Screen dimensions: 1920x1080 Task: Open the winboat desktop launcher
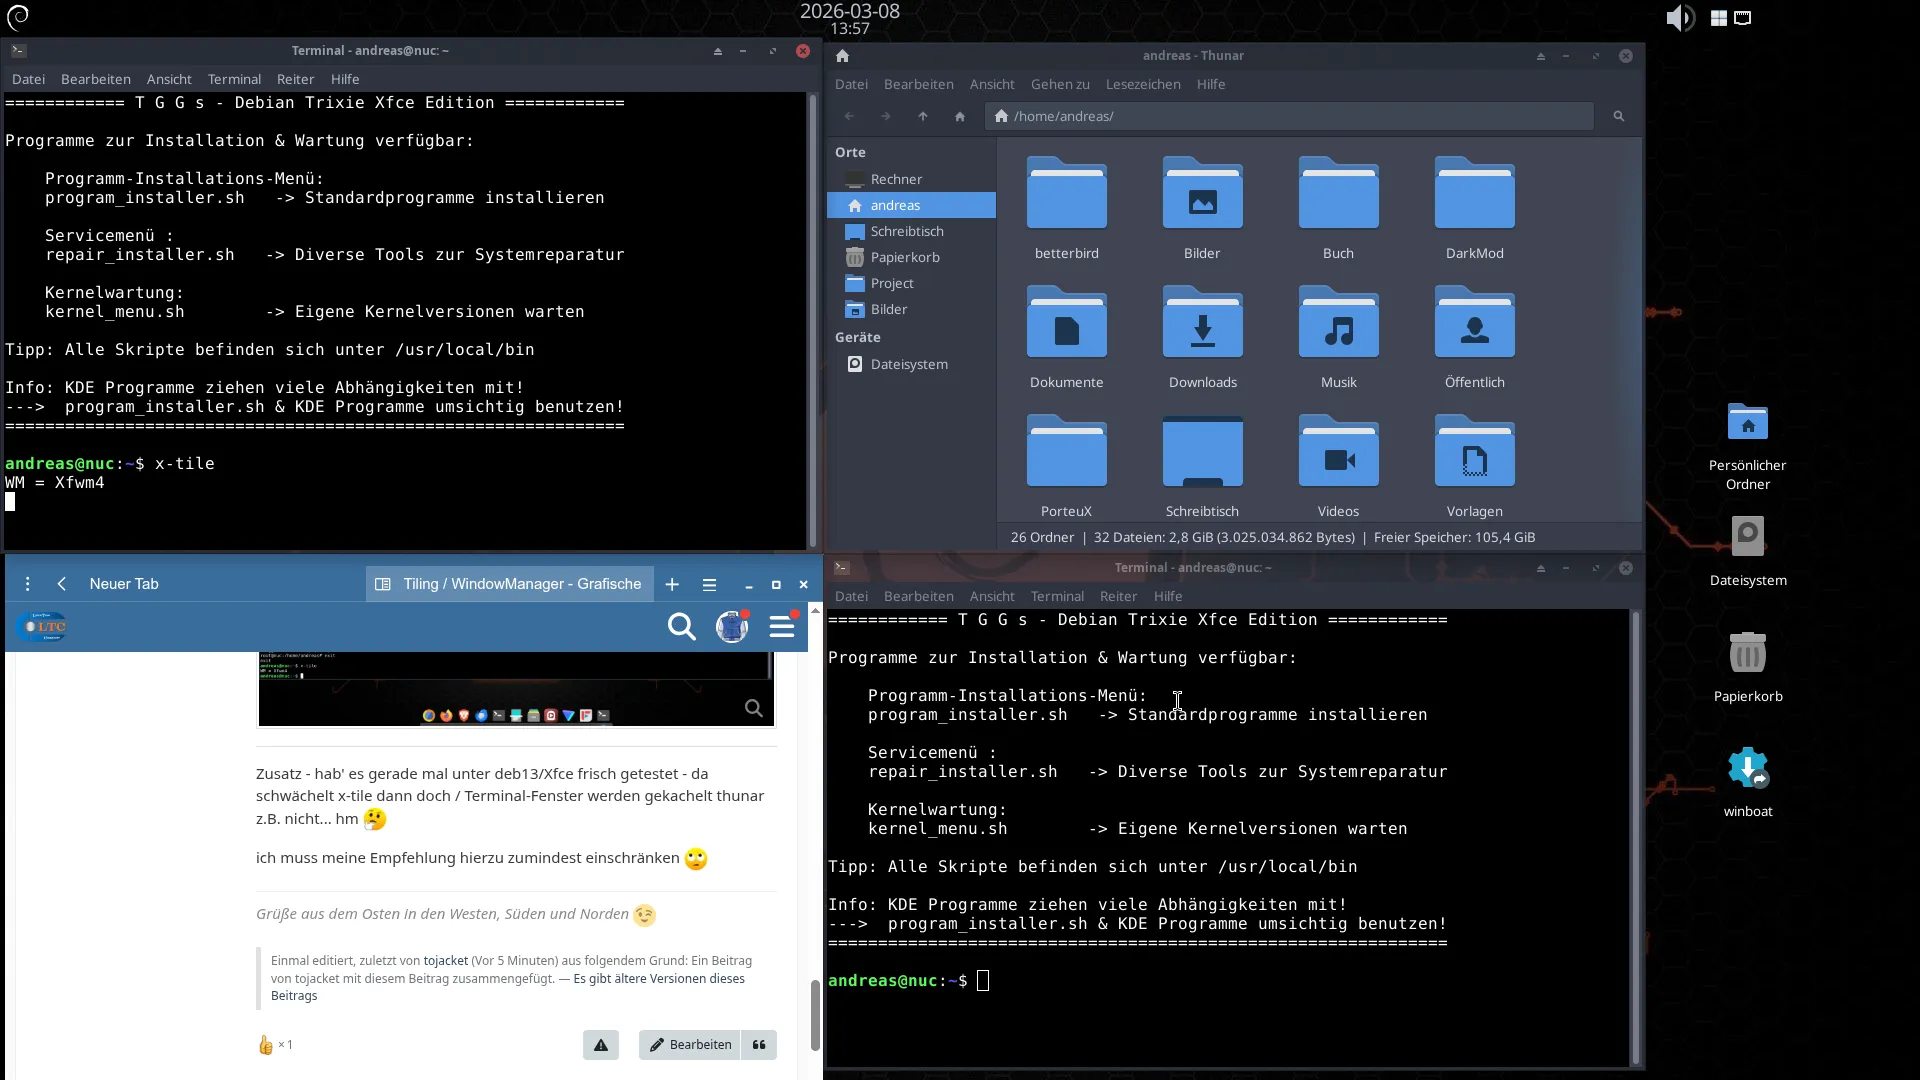pyautogui.click(x=1747, y=769)
